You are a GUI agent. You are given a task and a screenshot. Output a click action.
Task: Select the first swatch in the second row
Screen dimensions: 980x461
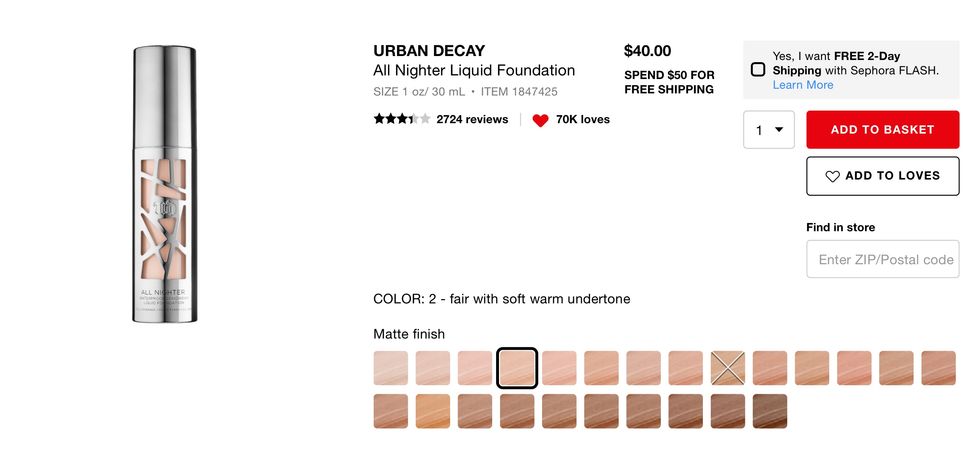coord(390,411)
